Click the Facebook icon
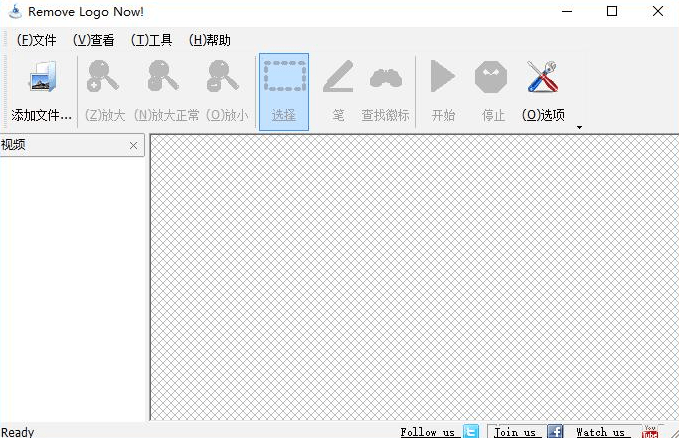This screenshot has height=438, width=679. [555, 432]
